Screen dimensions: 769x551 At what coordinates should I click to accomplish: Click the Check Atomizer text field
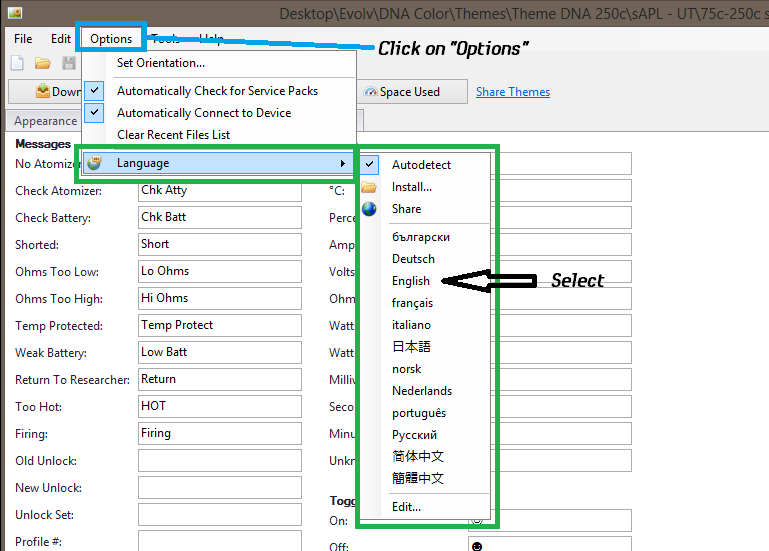(220, 190)
